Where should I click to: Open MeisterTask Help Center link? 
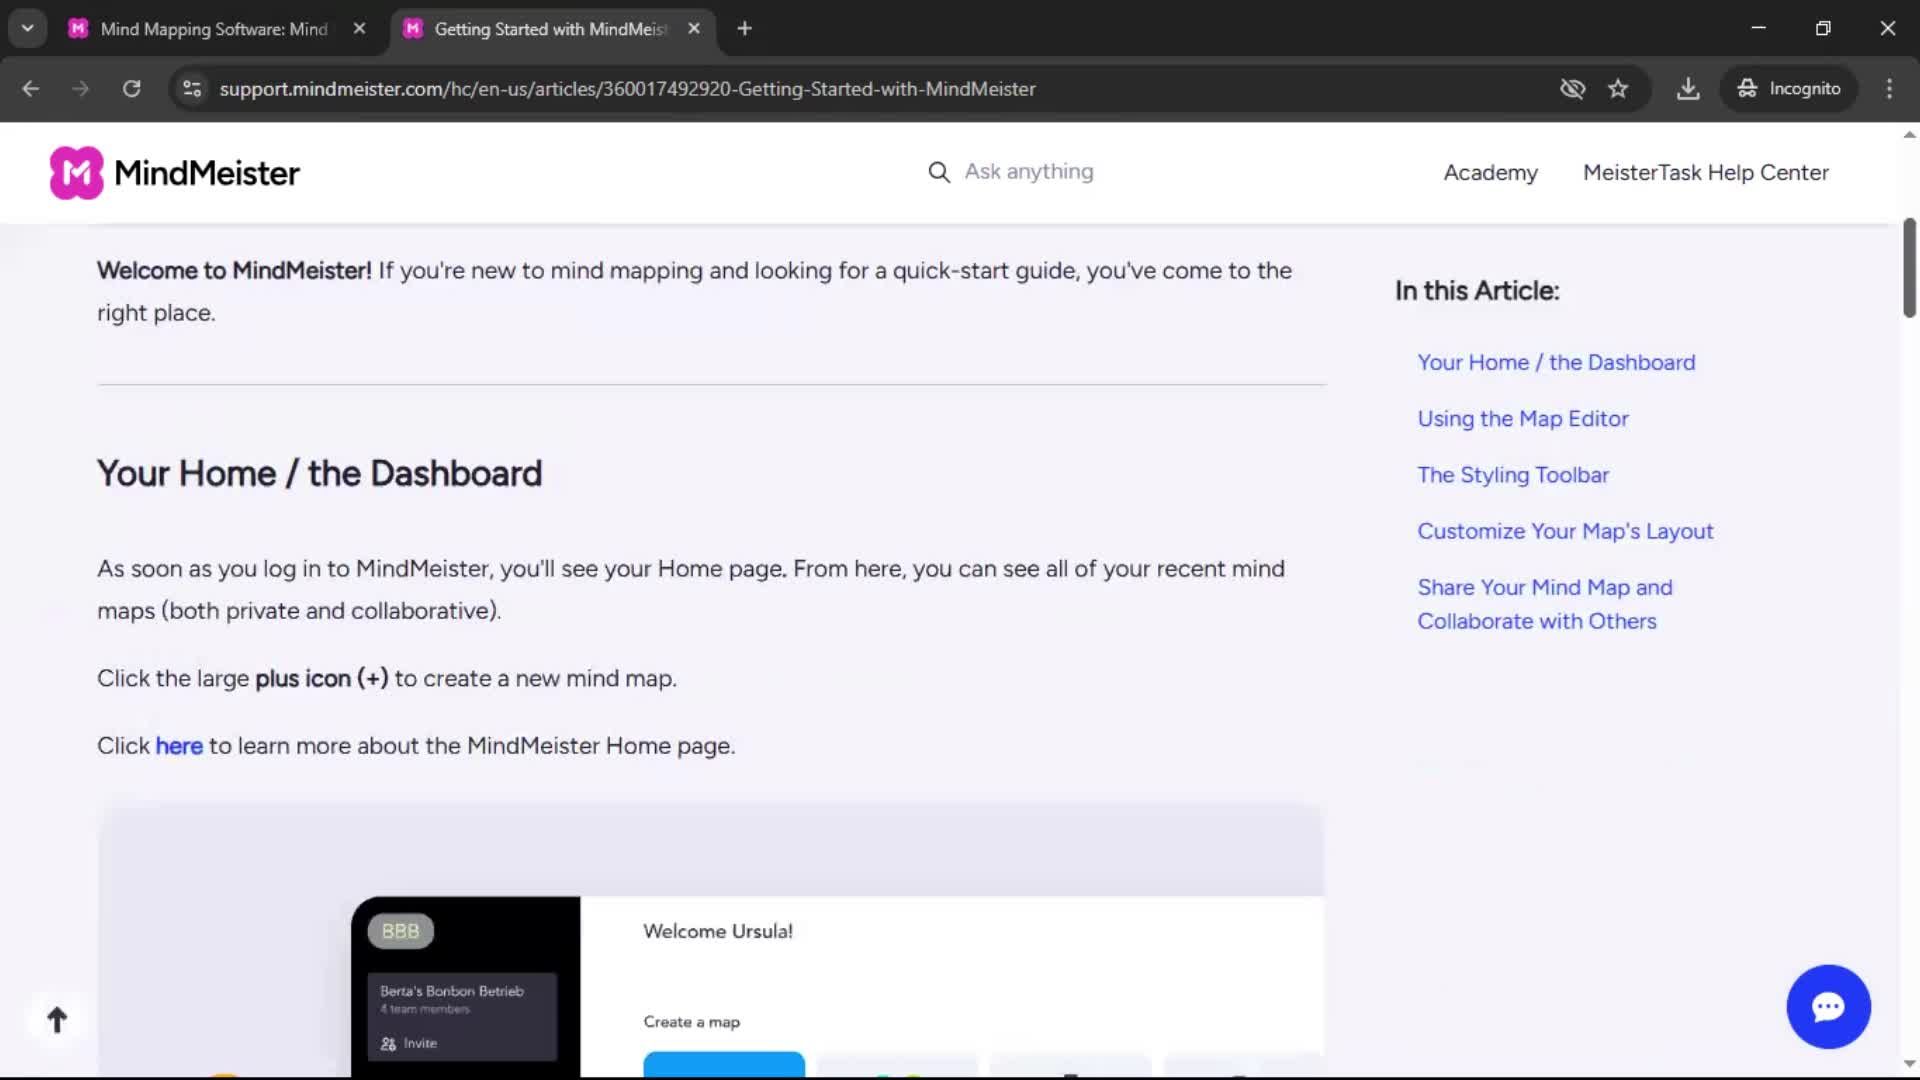1705,173
